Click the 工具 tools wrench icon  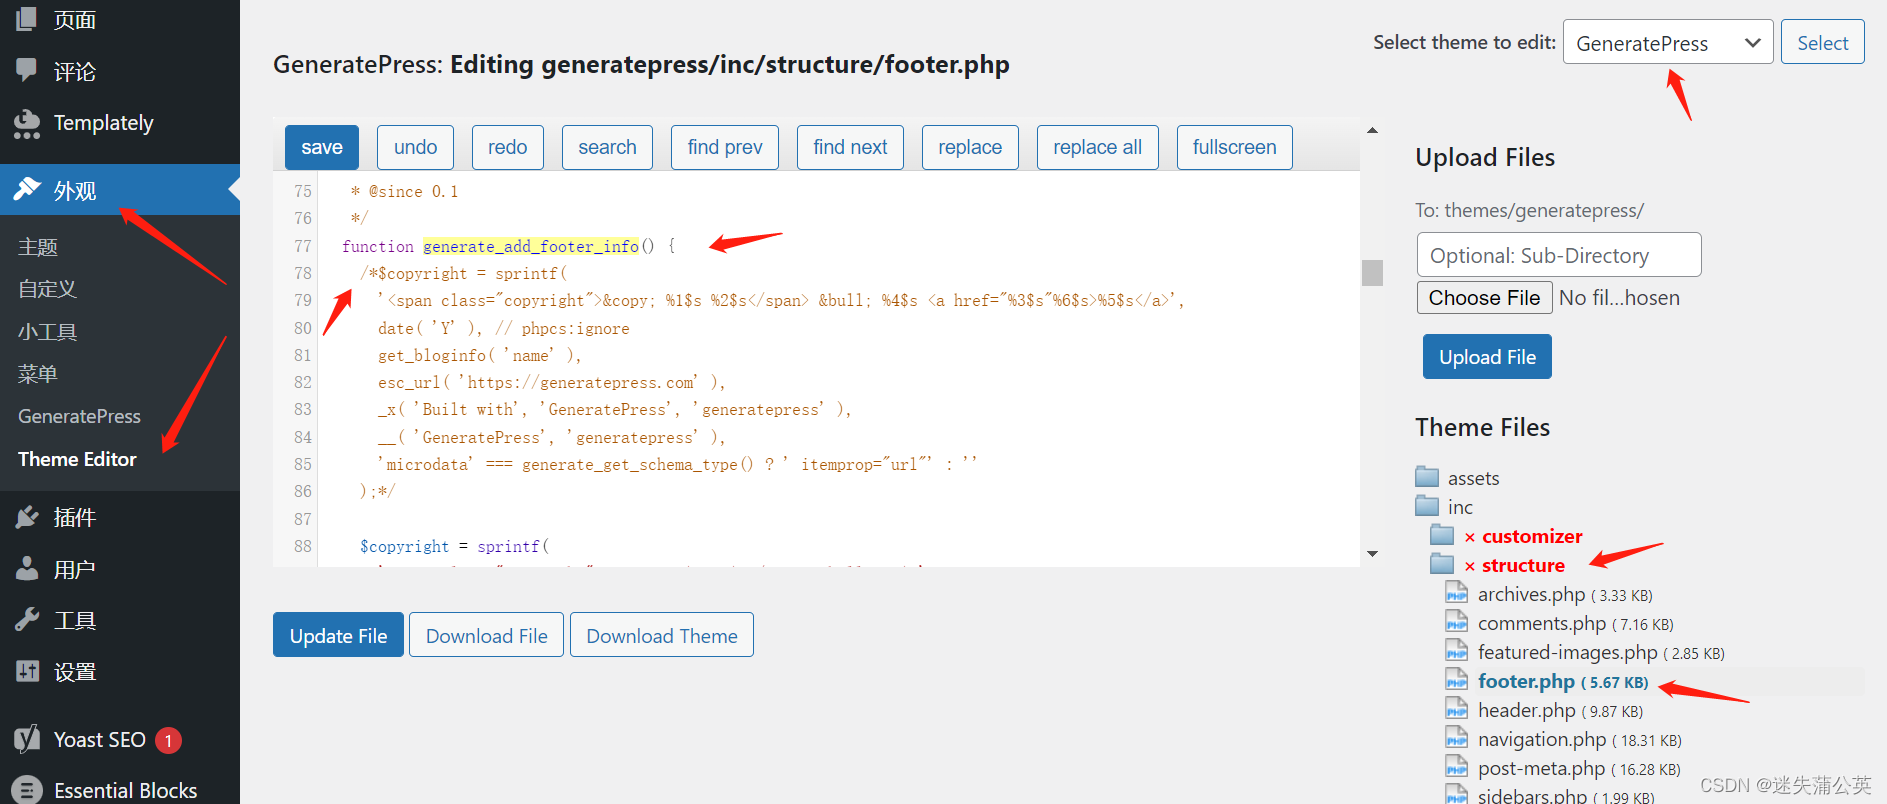(x=27, y=620)
